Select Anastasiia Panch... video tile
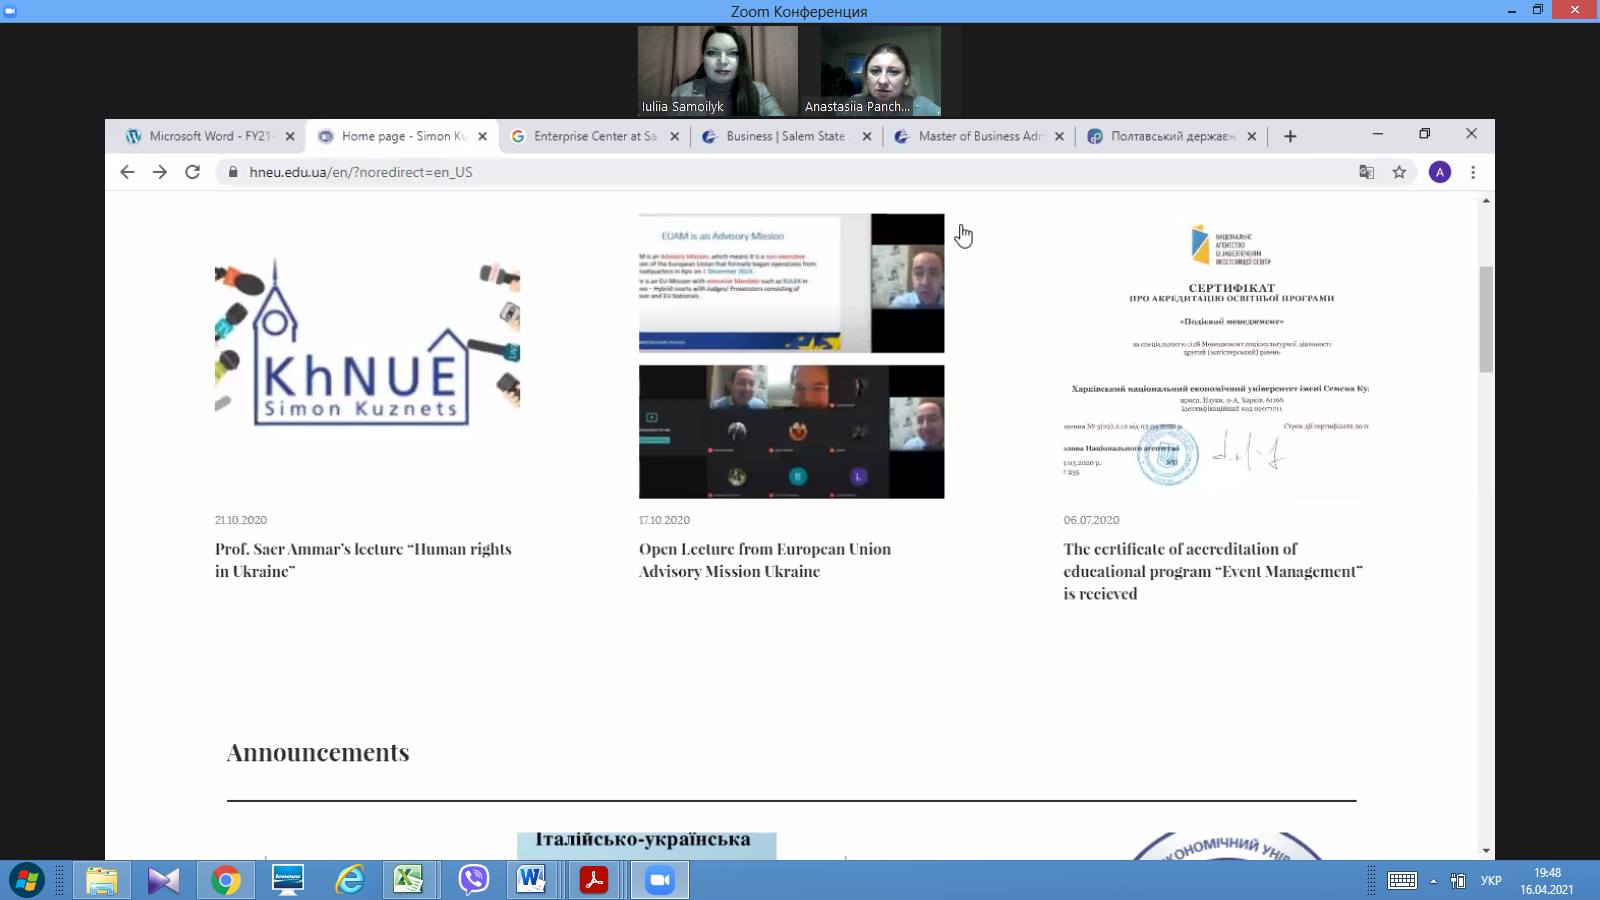The height and width of the screenshot is (900, 1600). pyautogui.click(x=880, y=71)
